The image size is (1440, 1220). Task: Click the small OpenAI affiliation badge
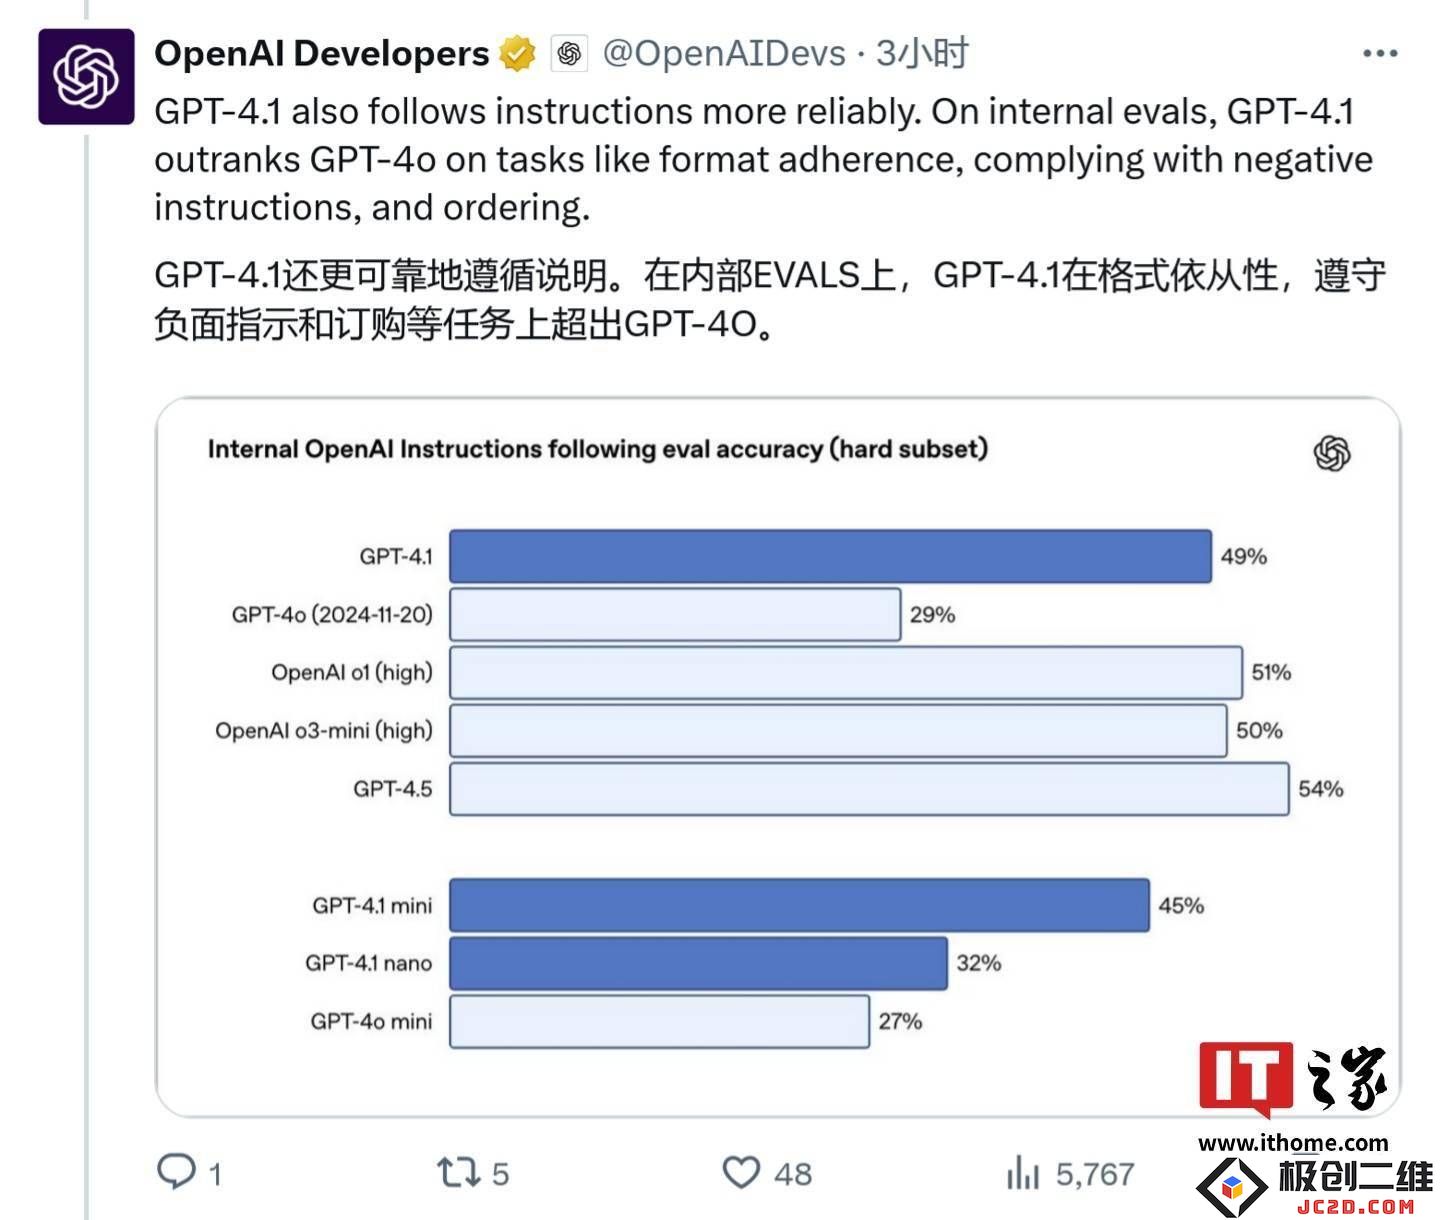pos(569,53)
